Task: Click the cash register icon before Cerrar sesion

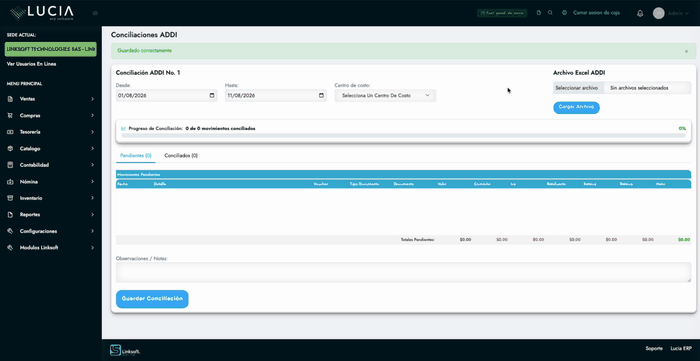Action: (x=565, y=13)
